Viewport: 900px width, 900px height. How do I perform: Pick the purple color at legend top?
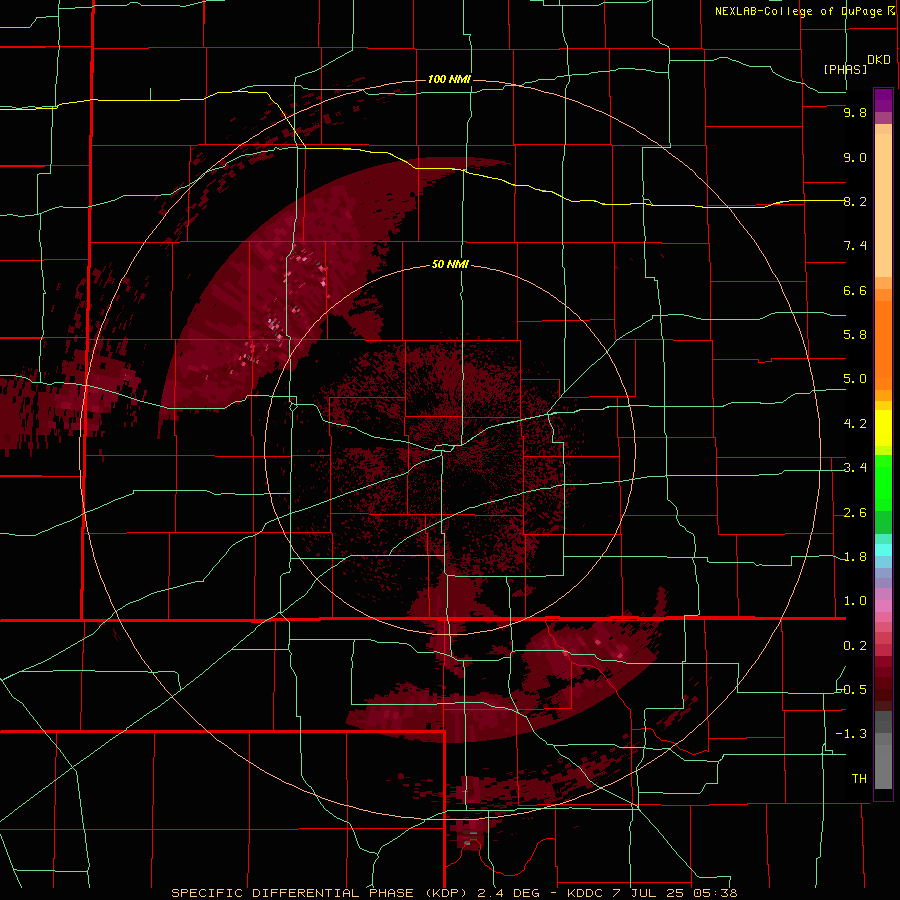click(x=883, y=100)
